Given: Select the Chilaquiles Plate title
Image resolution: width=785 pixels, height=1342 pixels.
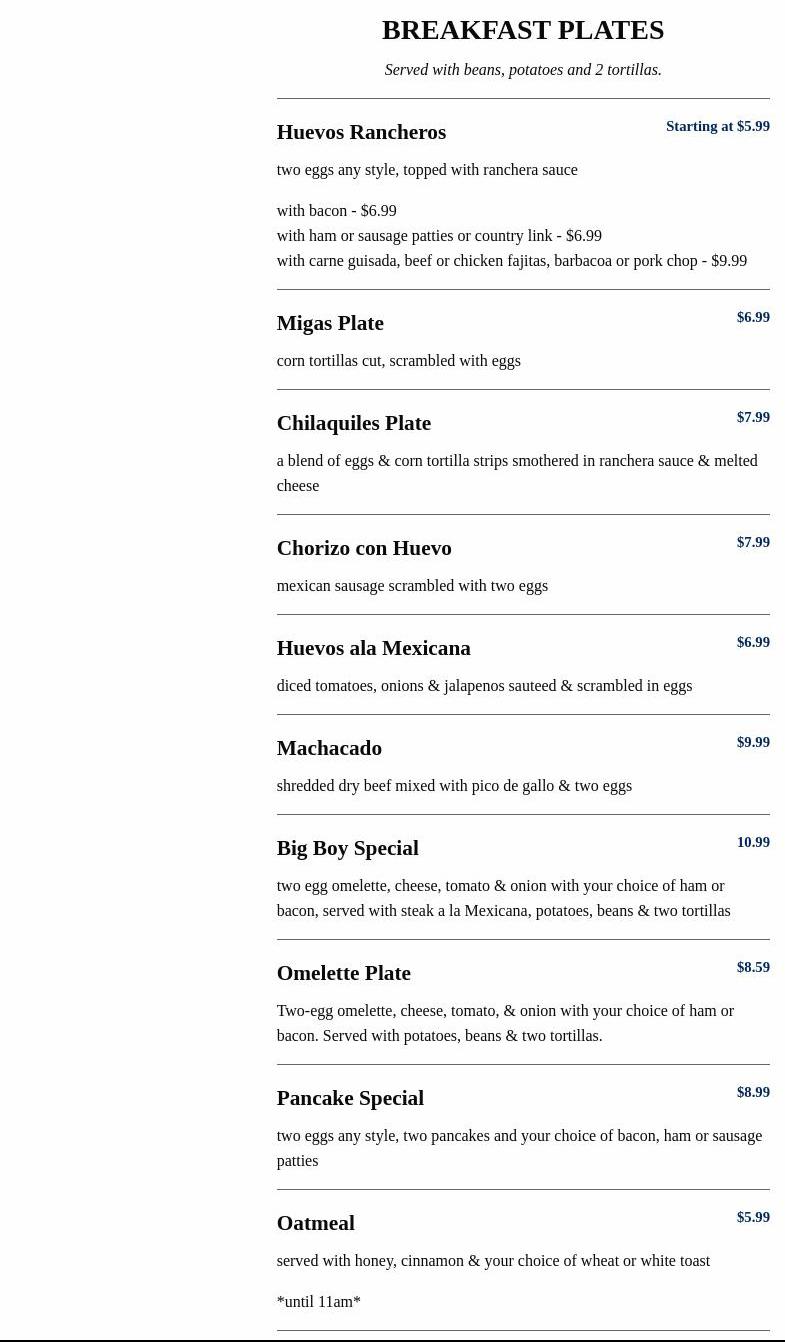Looking at the screenshot, I should point(353,423).
